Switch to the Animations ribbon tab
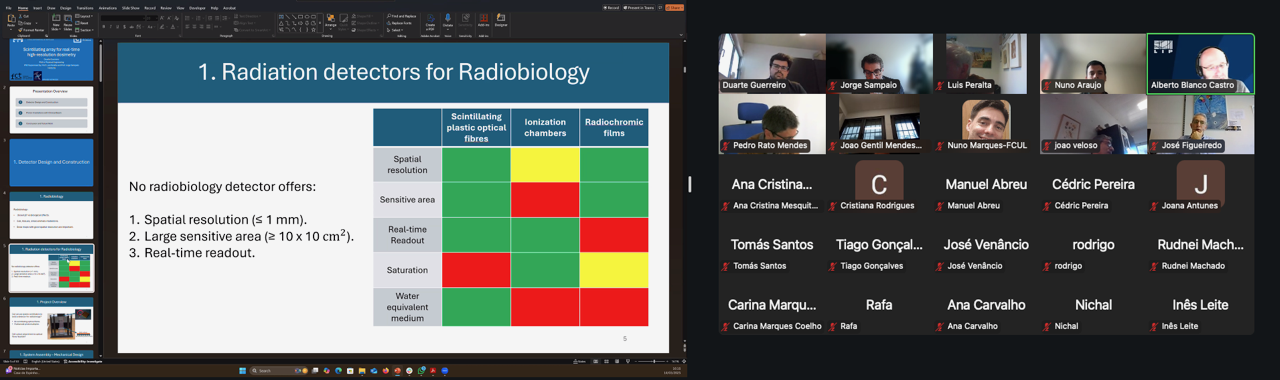 [108, 8]
